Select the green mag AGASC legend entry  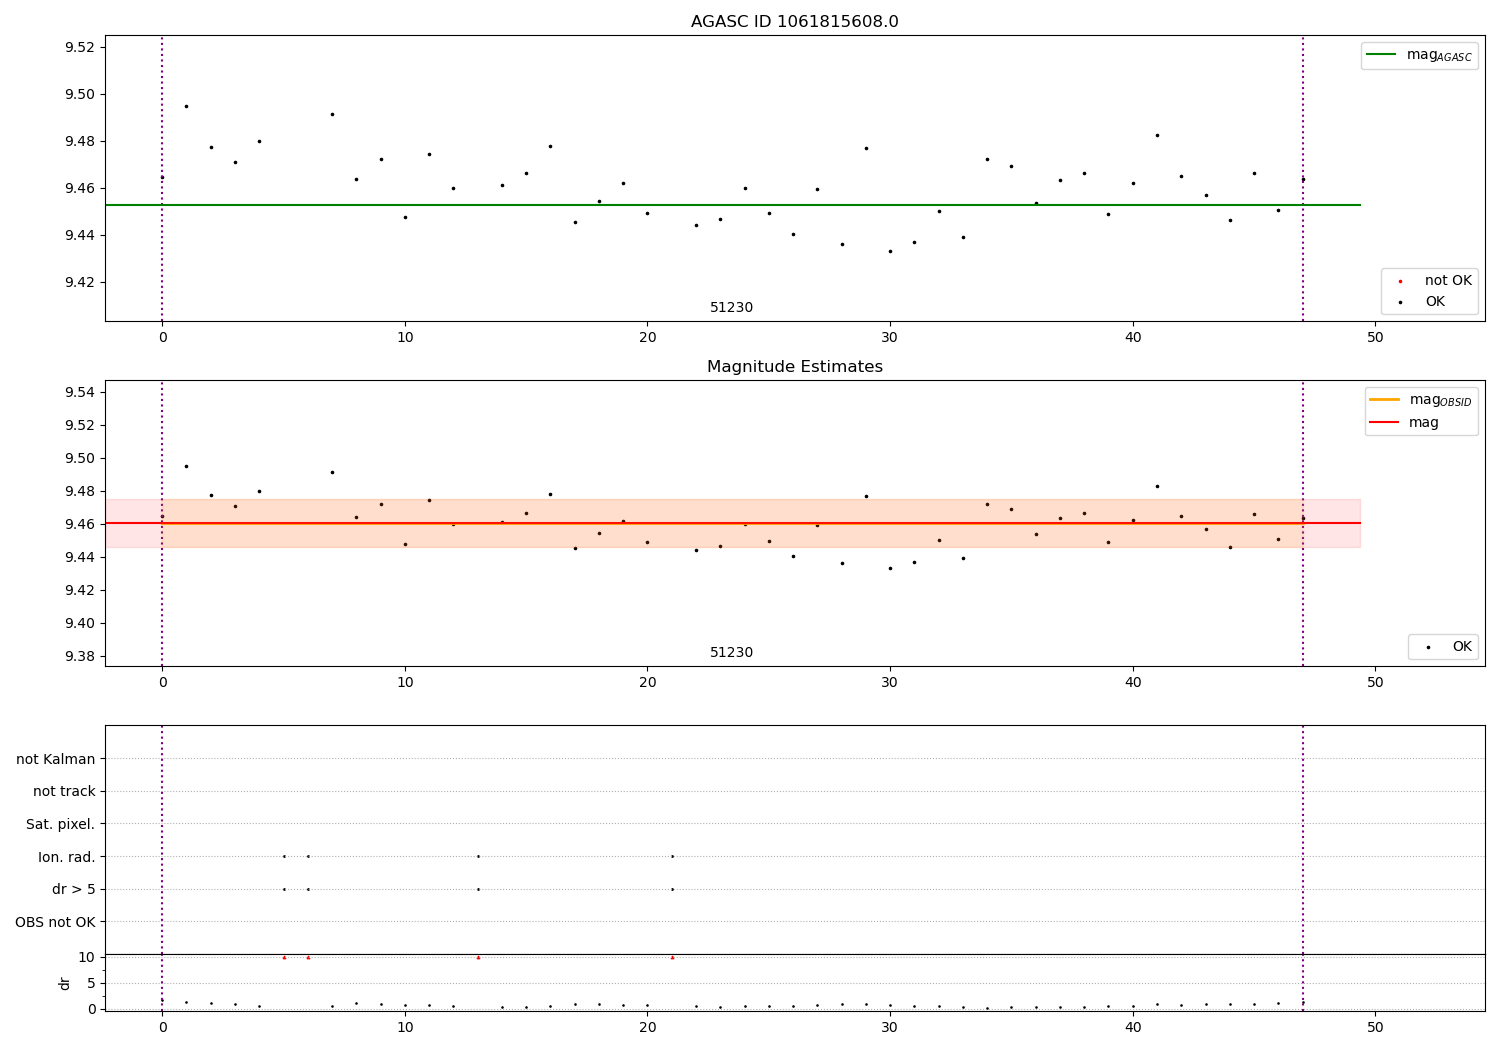[1419, 56]
